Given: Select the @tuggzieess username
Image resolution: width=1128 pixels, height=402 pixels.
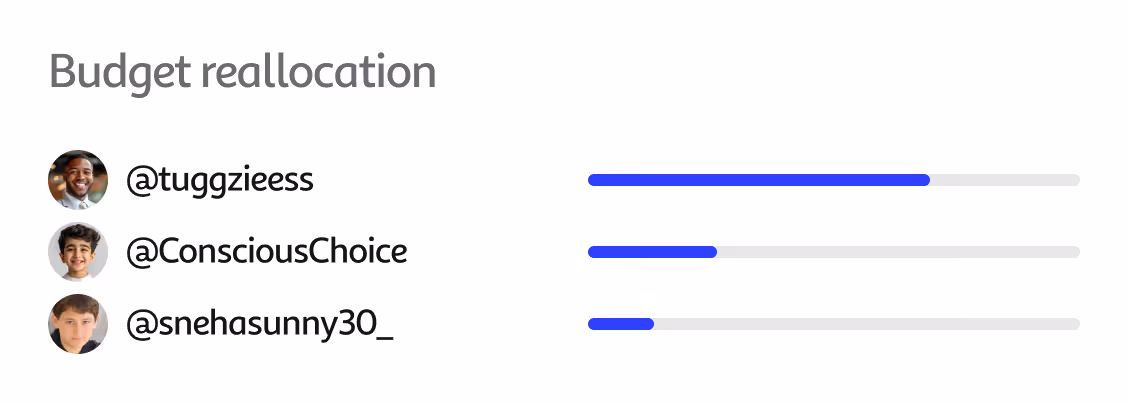Looking at the screenshot, I should point(219,181).
